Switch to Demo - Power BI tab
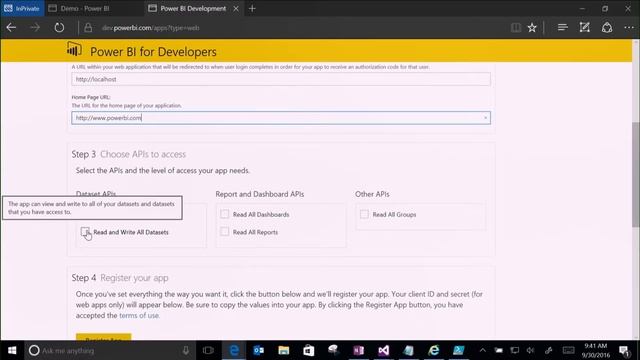Image resolution: width=640 pixels, height=360 pixels. (85, 8)
